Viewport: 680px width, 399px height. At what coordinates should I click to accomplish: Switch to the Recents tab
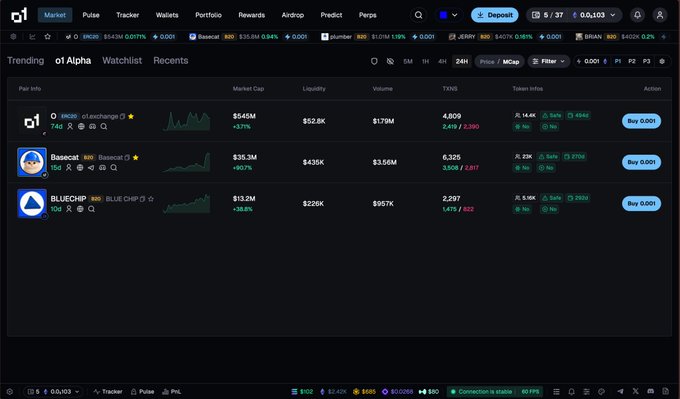[x=170, y=61]
